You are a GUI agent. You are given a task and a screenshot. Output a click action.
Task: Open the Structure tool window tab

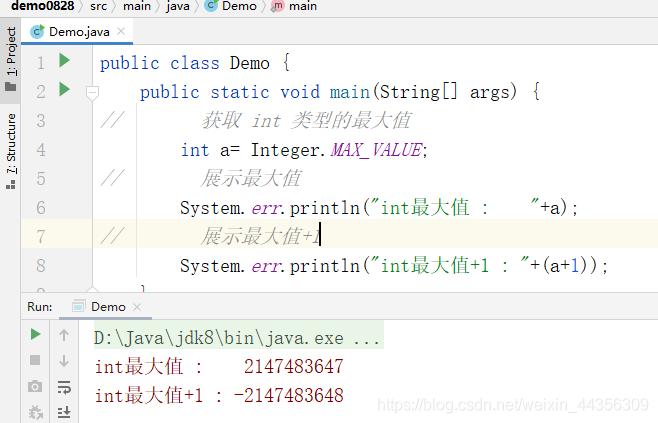pyautogui.click(x=11, y=150)
